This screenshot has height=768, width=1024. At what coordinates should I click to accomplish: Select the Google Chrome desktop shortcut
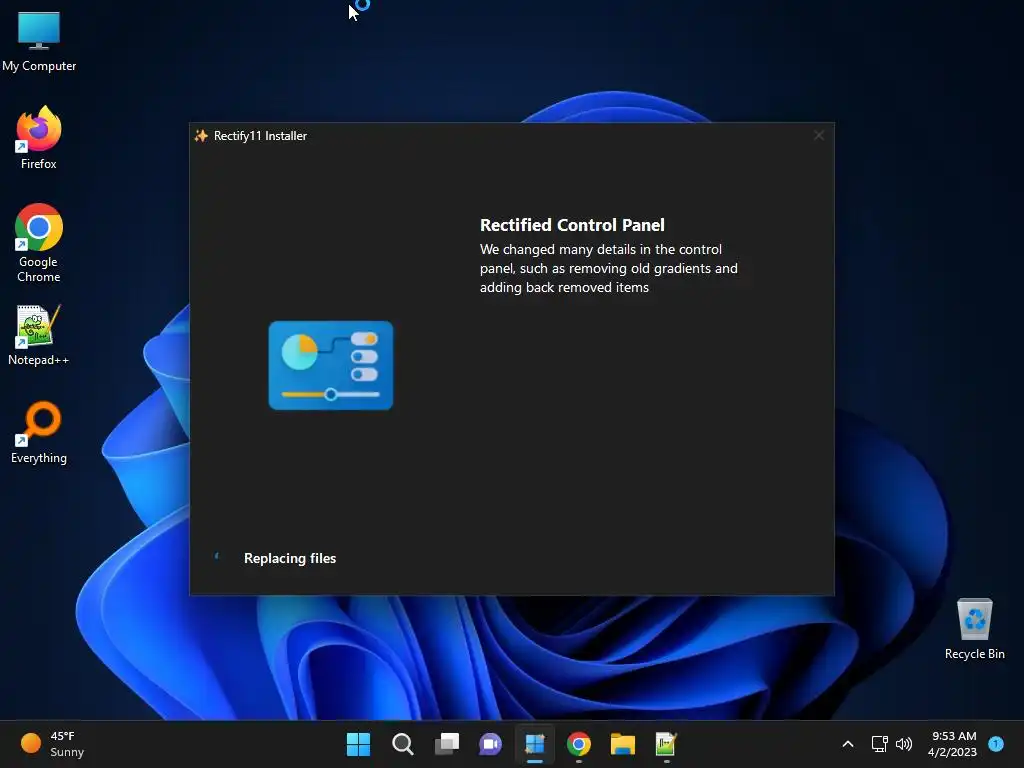pos(39,243)
